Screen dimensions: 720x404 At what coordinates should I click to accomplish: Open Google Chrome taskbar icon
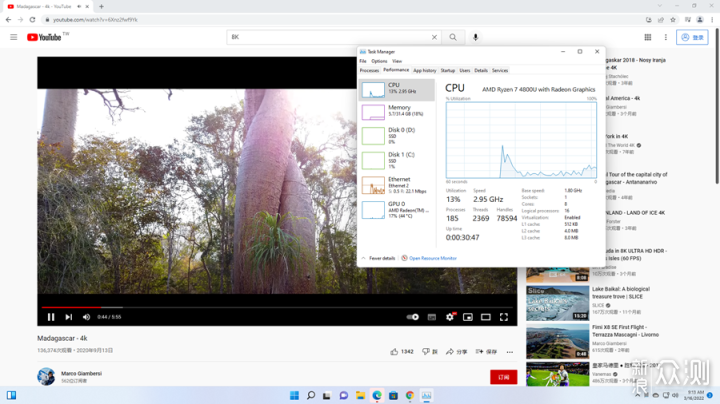pyautogui.click(x=410, y=395)
